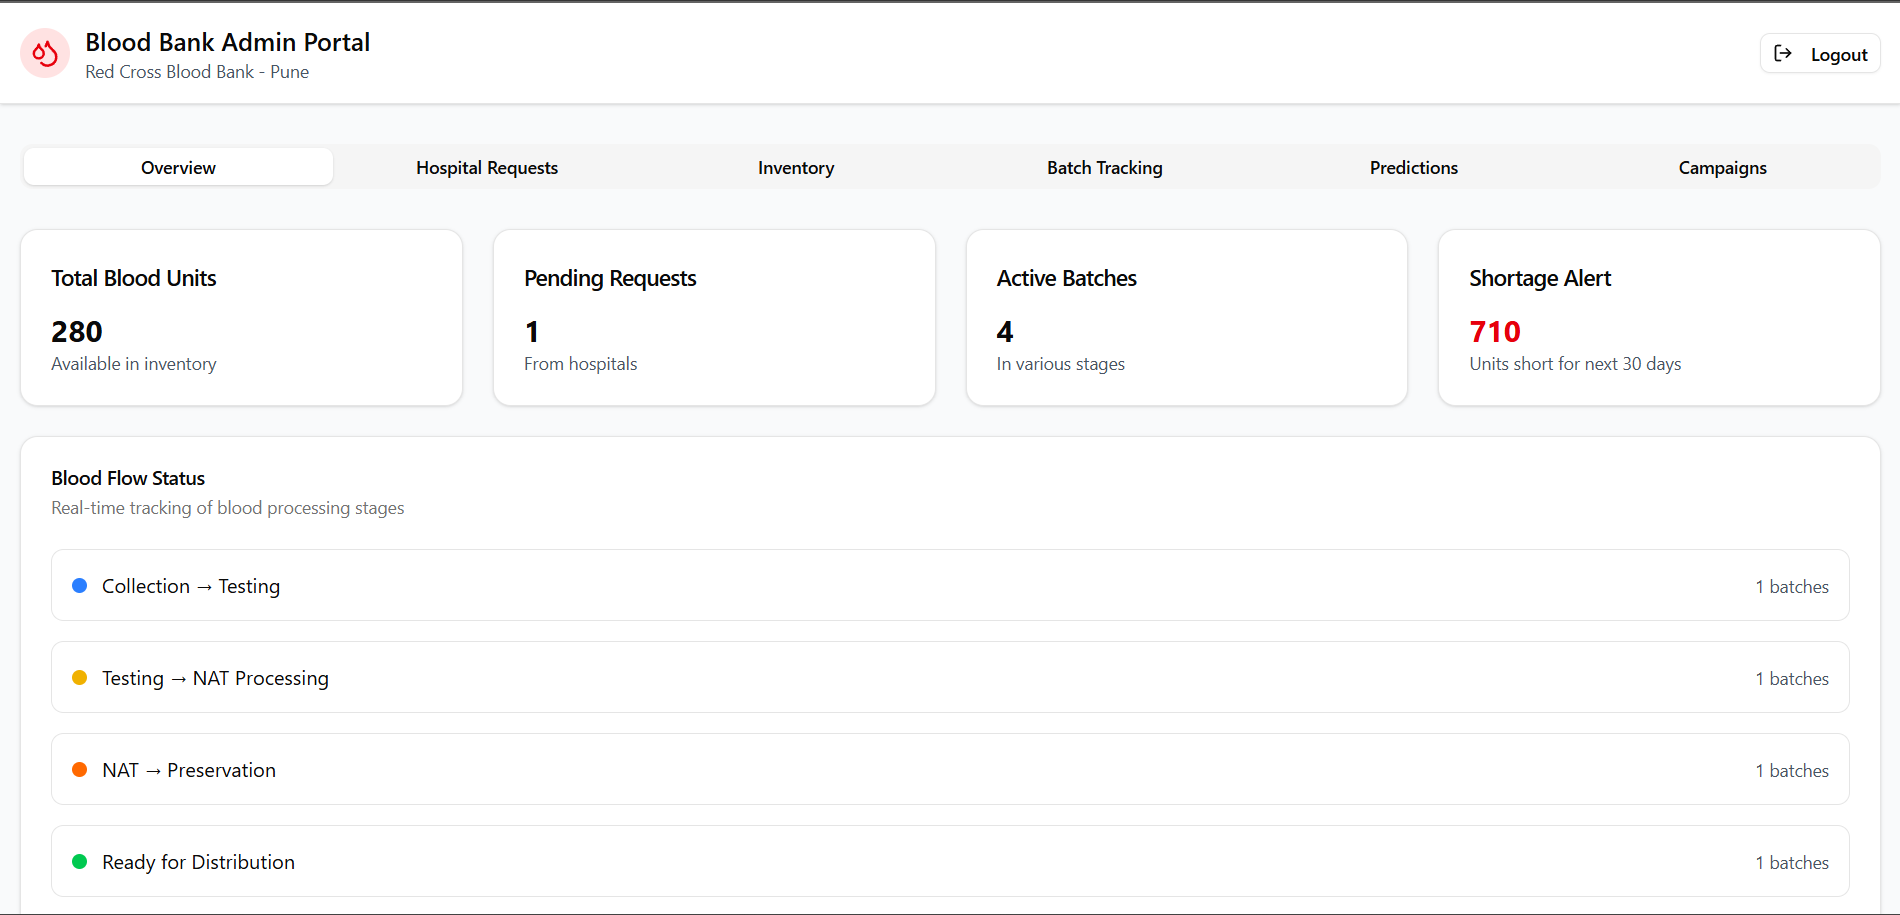This screenshot has height=915, width=1900.
Task: Click batch count in Testing → NAT Processing row
Action: [x=1792, y=679]
